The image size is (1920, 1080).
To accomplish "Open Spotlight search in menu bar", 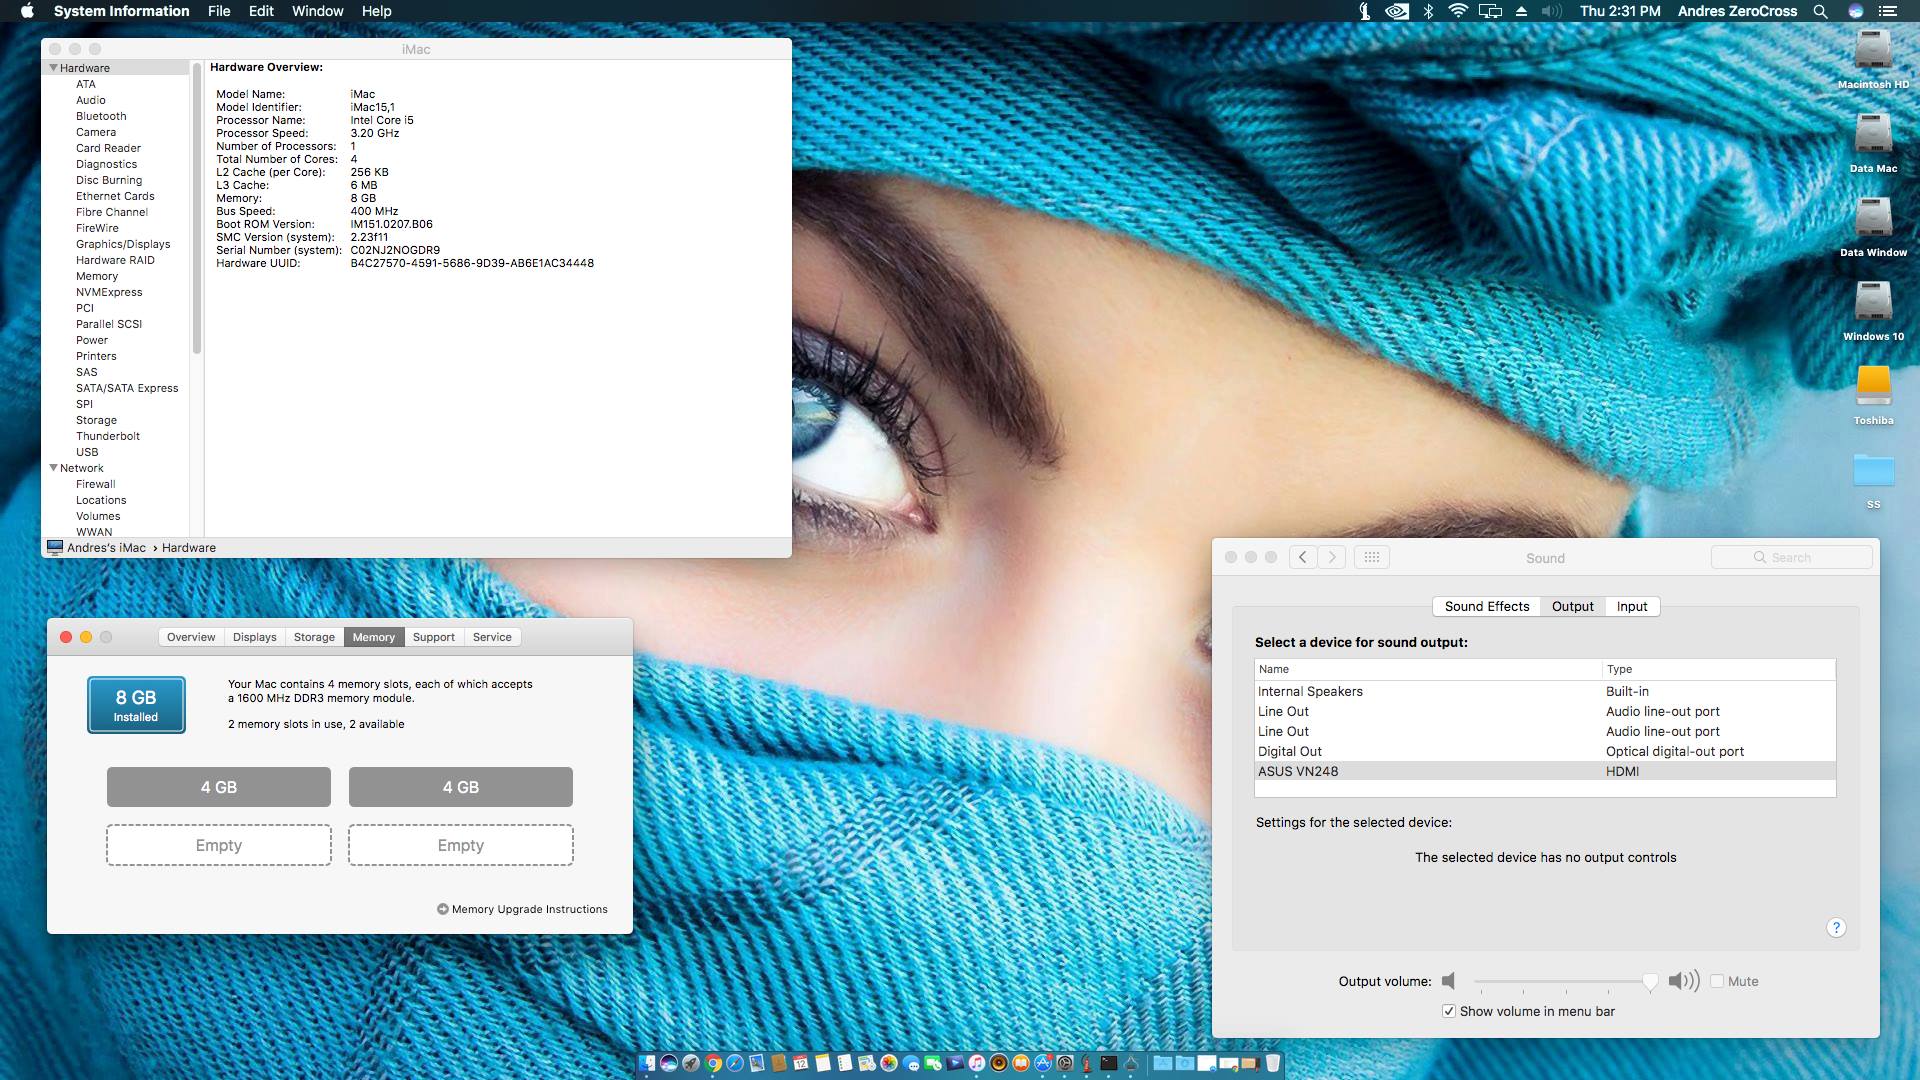I will point(1820,11).
